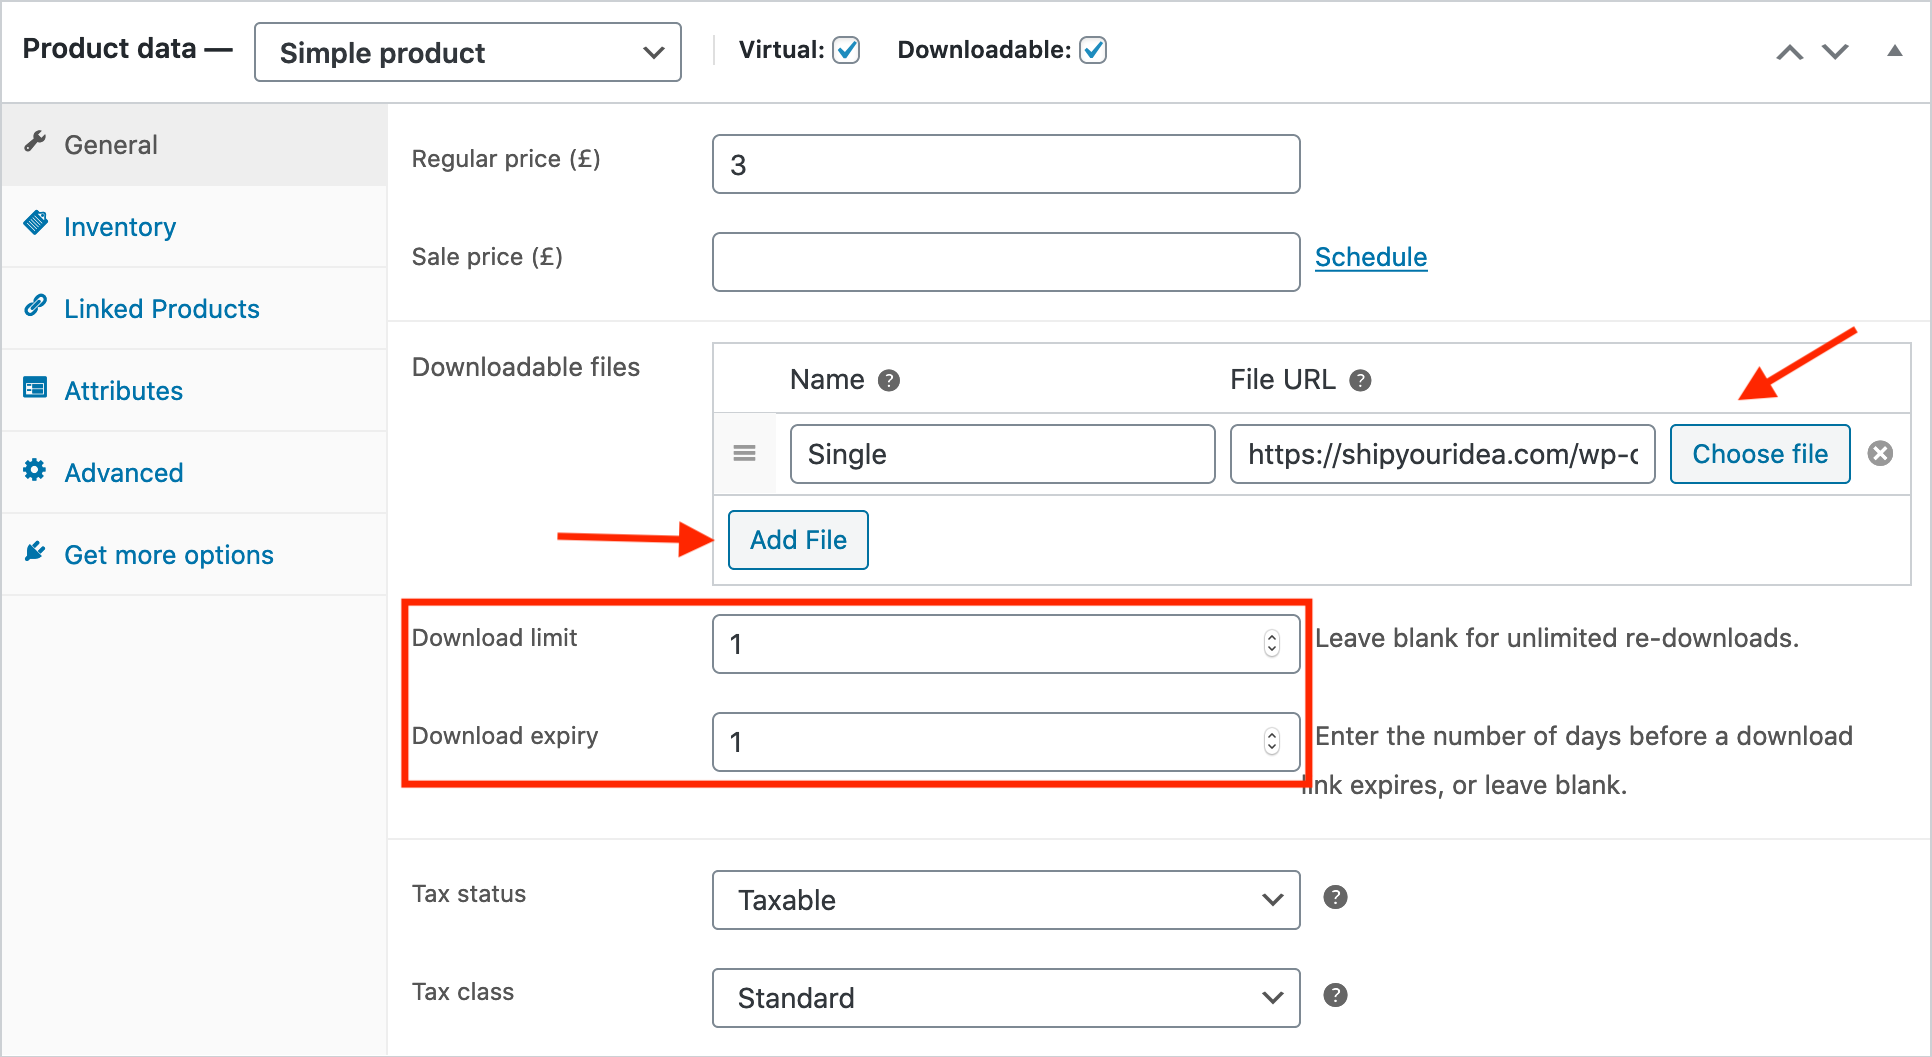Toggle the Virtual checkbox
Viewport: 1932px width, 1057px height.
(847, 50)
